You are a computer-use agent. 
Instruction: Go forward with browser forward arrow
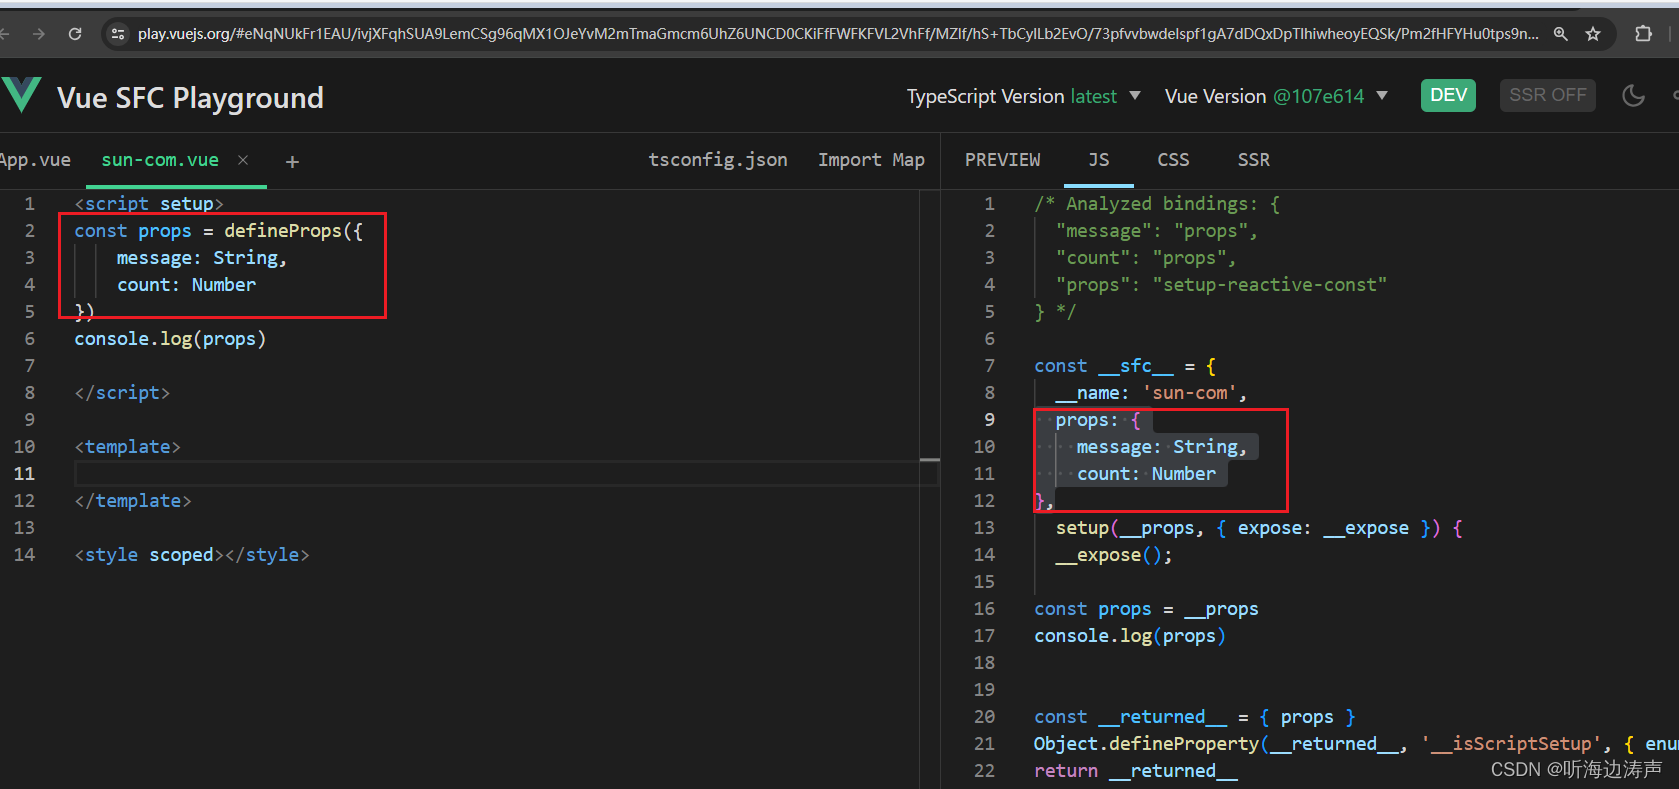tap(39, 34)
